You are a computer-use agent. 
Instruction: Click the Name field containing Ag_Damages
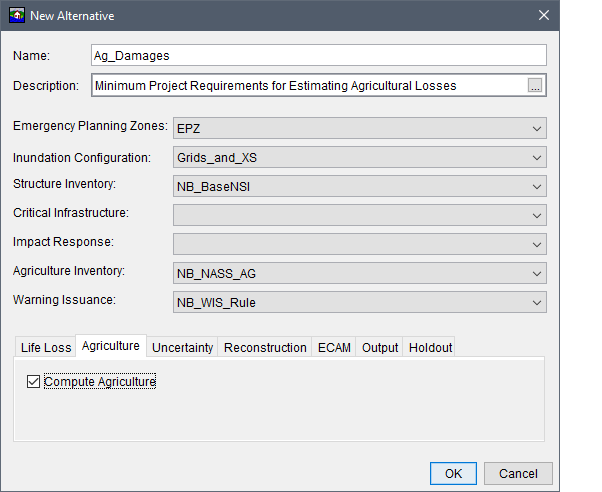click(319, 55)
